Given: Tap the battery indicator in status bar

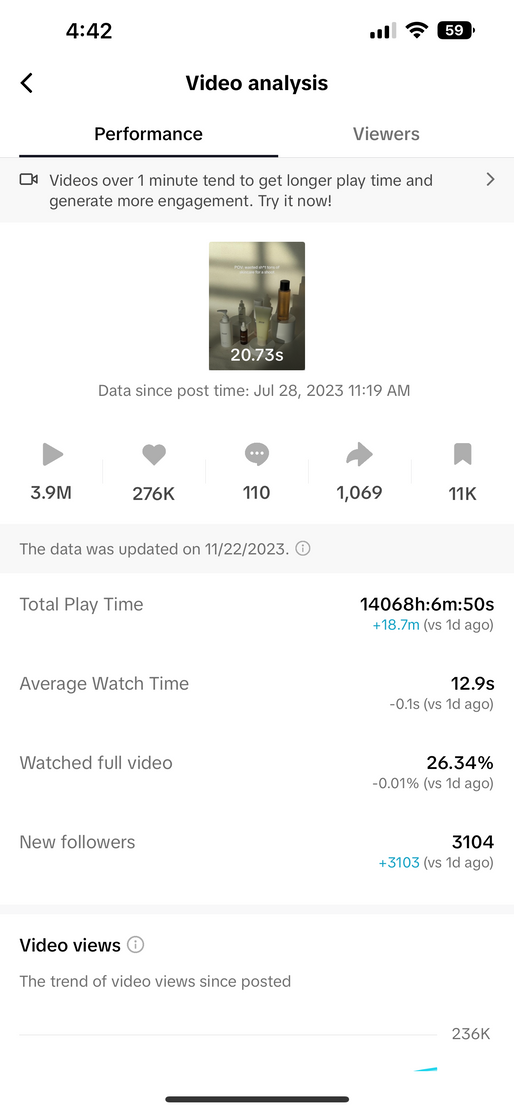Looking at the screenshot, I should [456, 30].
